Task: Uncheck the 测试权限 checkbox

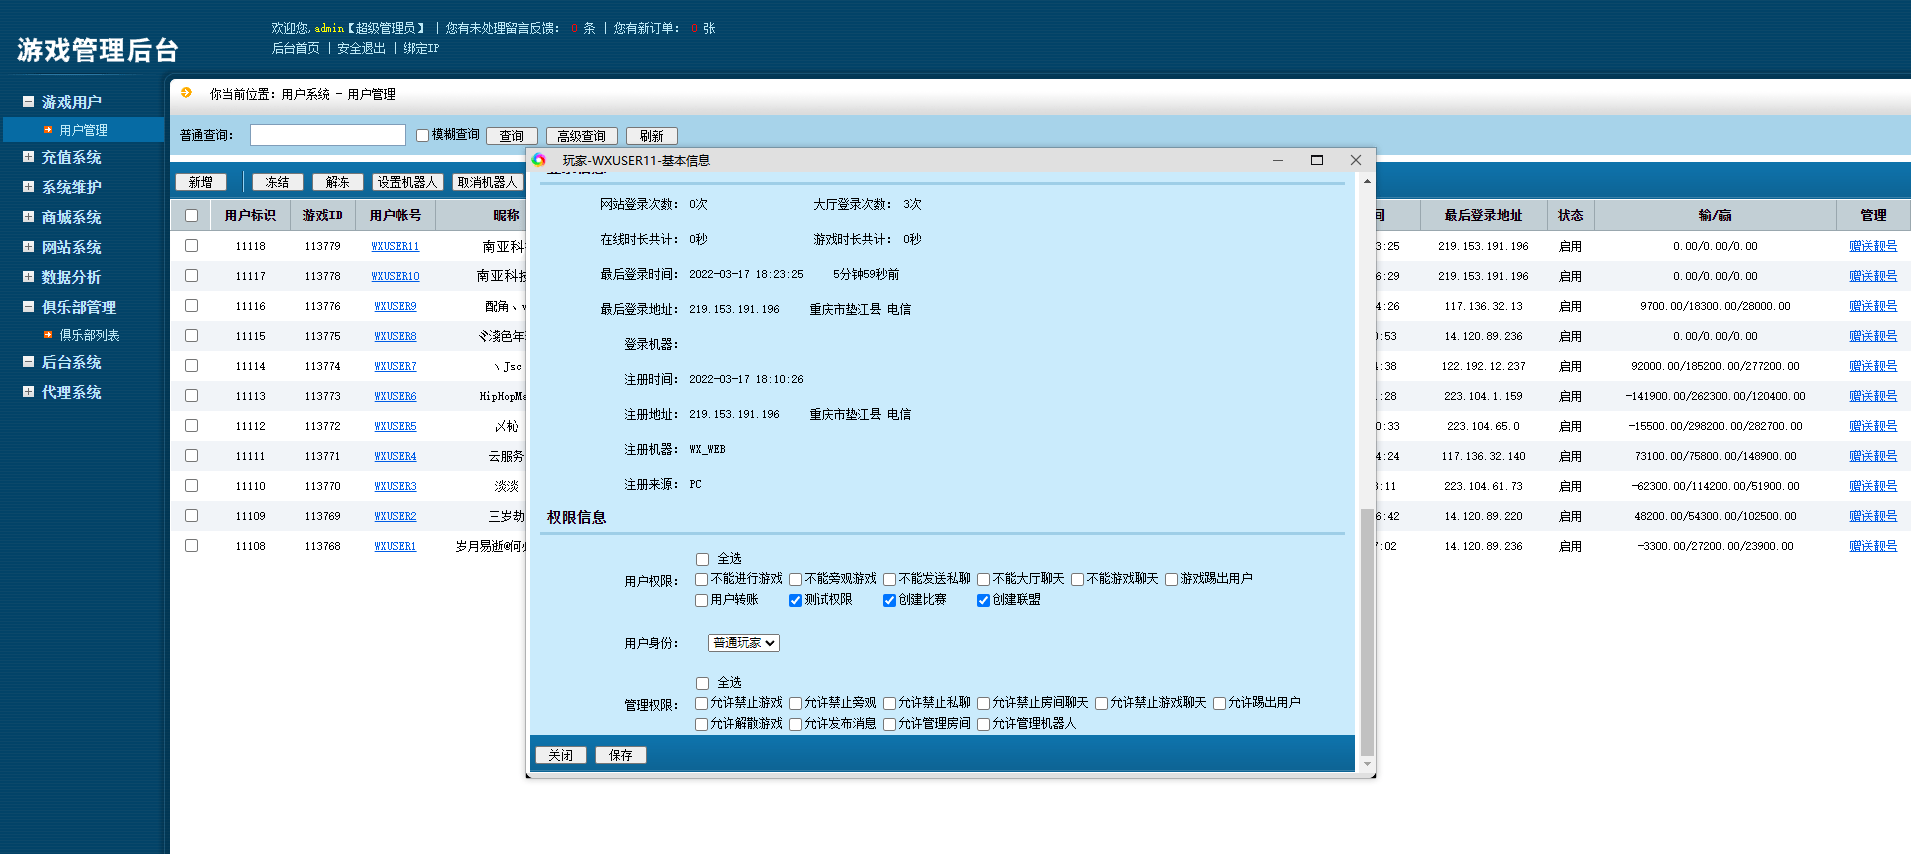Action: [795, 600]
